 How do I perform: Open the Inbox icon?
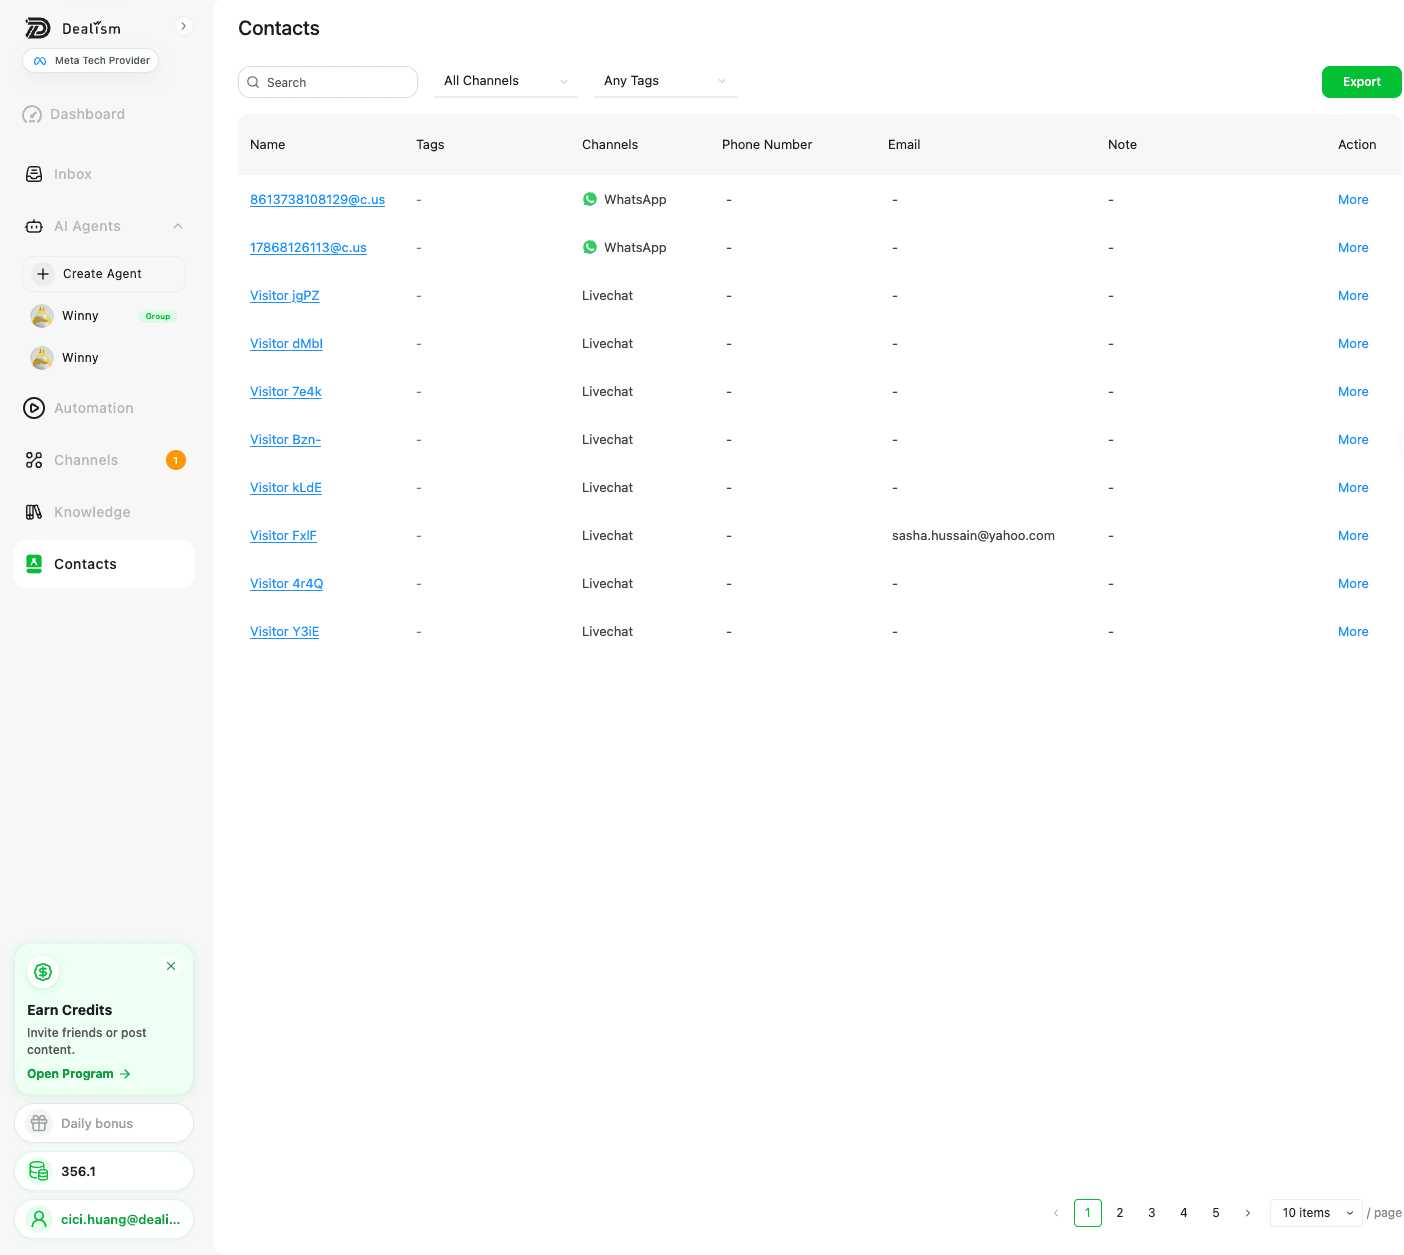coord(34,174)
